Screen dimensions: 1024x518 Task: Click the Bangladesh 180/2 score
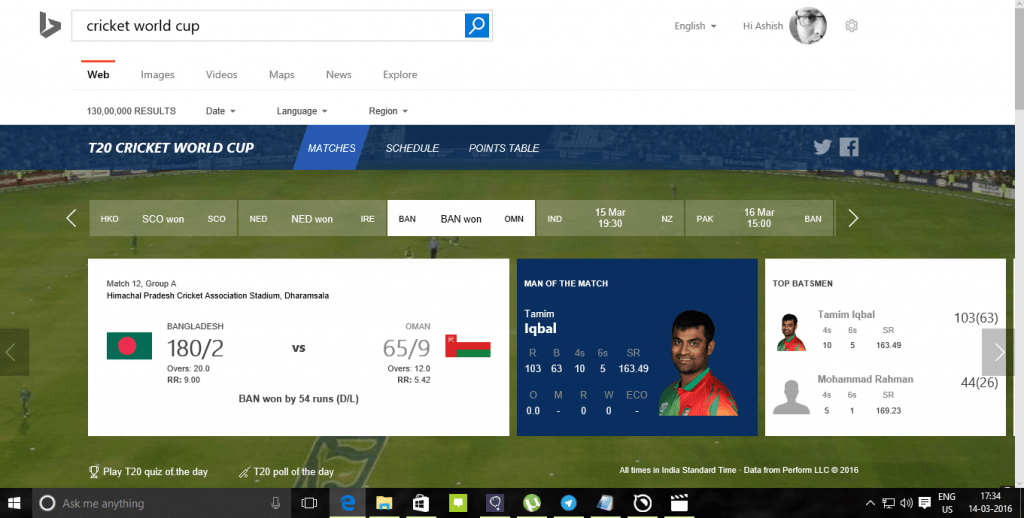point(195,348)
